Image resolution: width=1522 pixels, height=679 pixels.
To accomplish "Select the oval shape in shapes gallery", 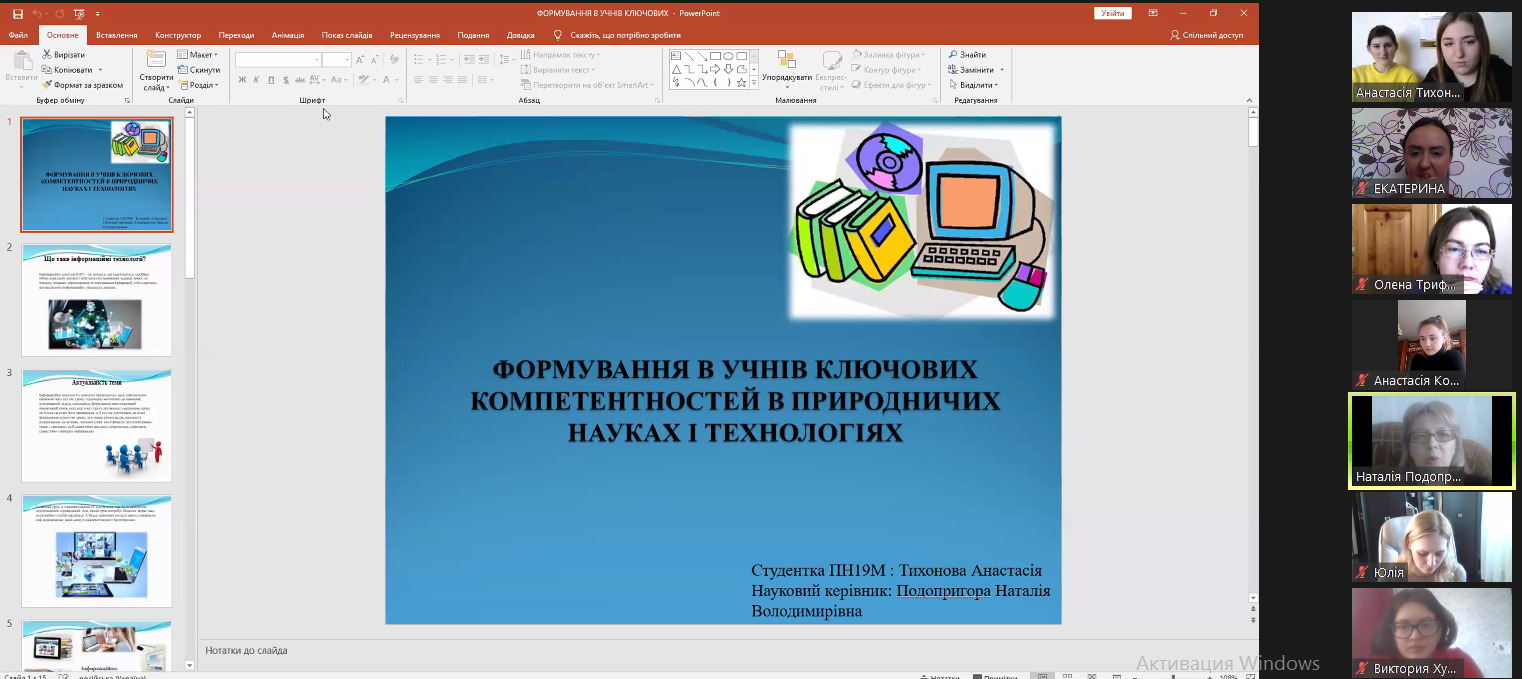I will pos(728,56).
